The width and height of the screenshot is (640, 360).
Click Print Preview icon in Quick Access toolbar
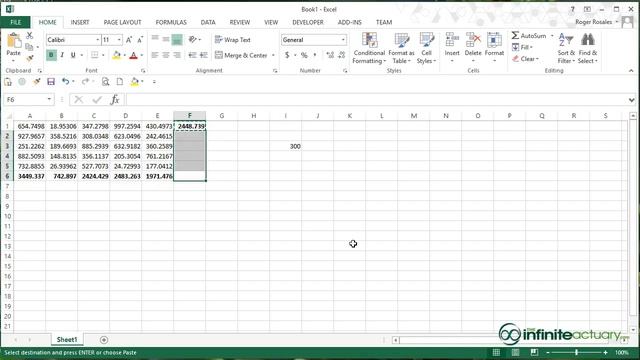[105, 82]
